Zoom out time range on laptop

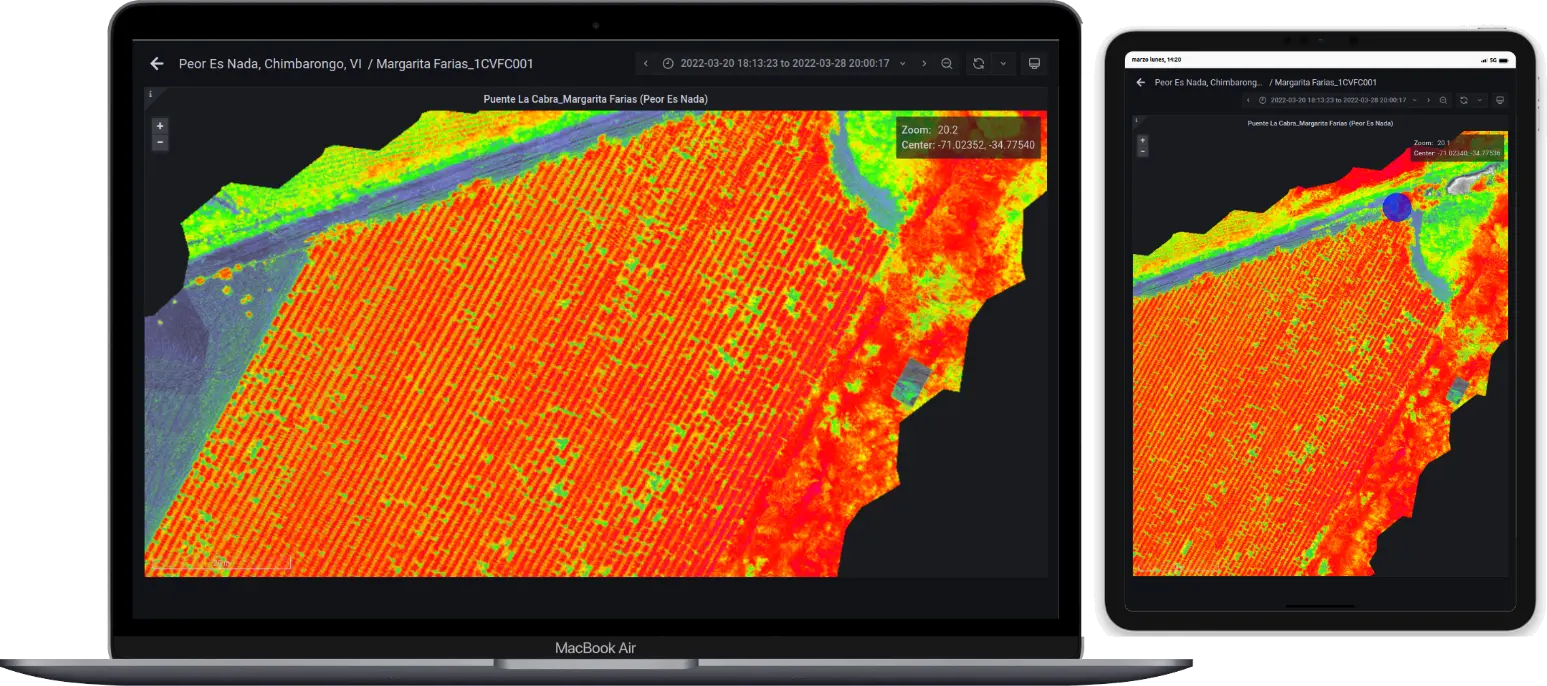[947, 63]
